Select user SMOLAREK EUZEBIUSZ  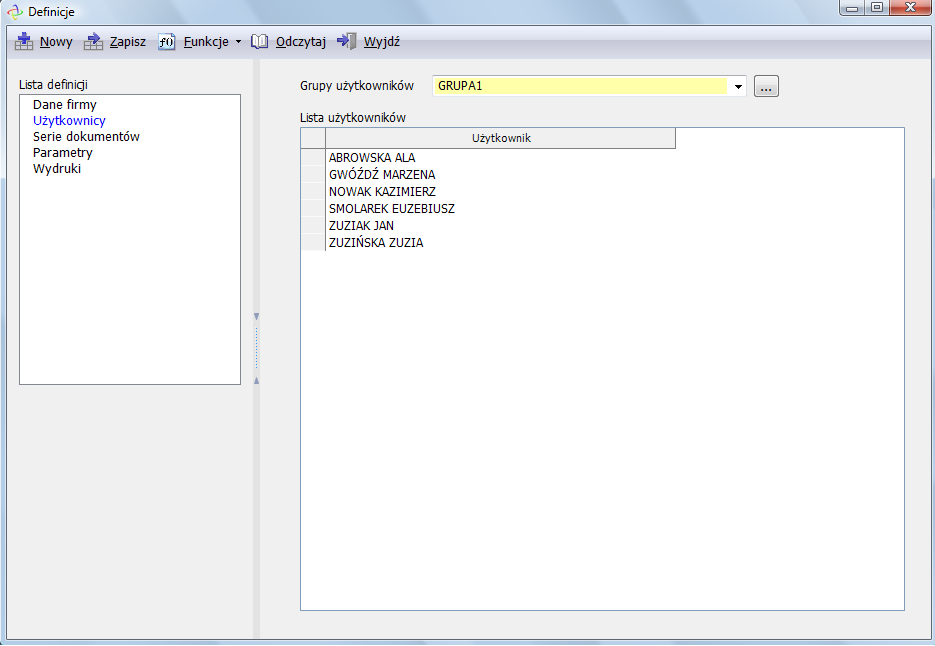coord(392,209)
